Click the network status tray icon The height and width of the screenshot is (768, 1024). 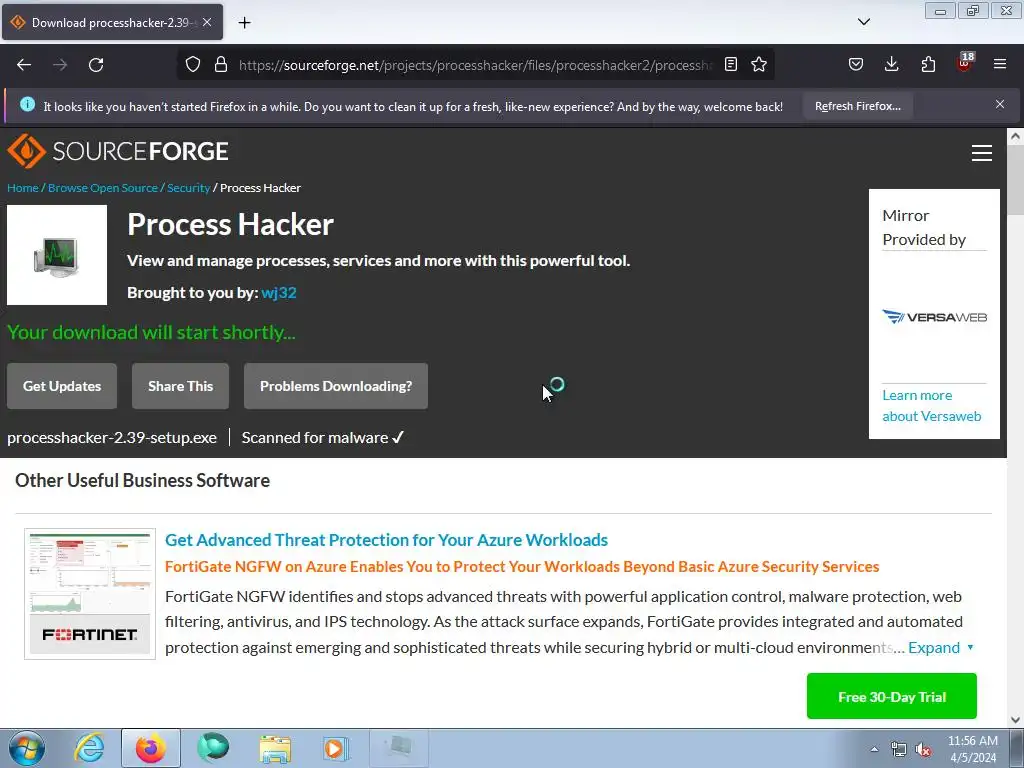tap(899, 749)
